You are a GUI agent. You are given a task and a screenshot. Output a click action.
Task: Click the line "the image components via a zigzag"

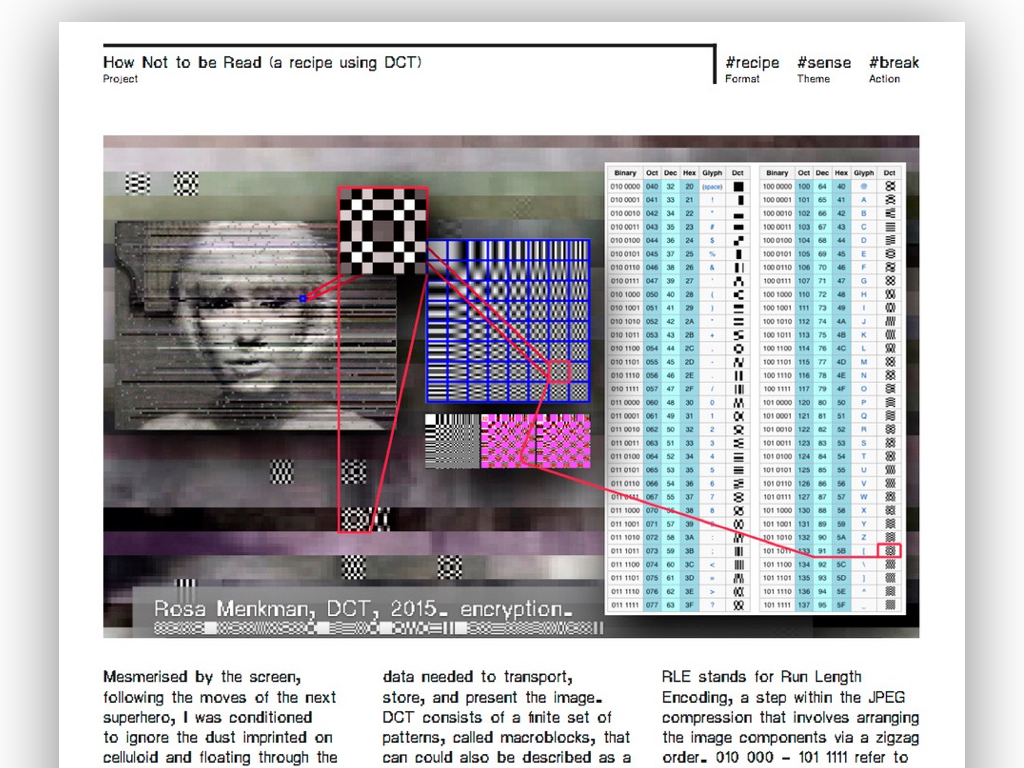pyautogui.click(x=790, y=737)
